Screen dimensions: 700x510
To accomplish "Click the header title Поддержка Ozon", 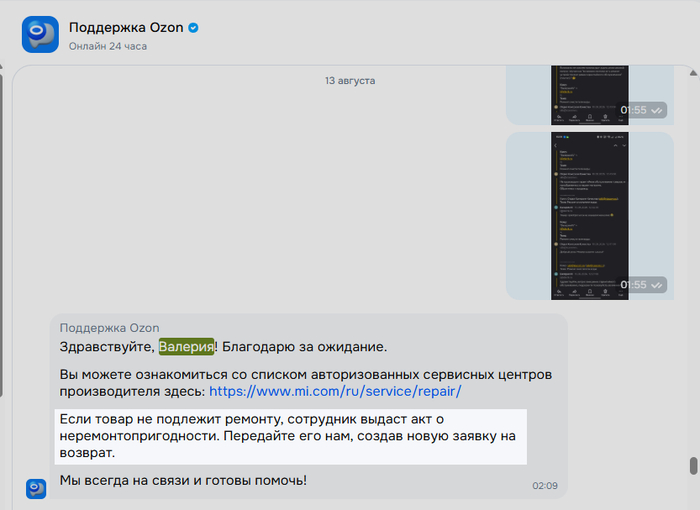I will (x=126, y=28).
